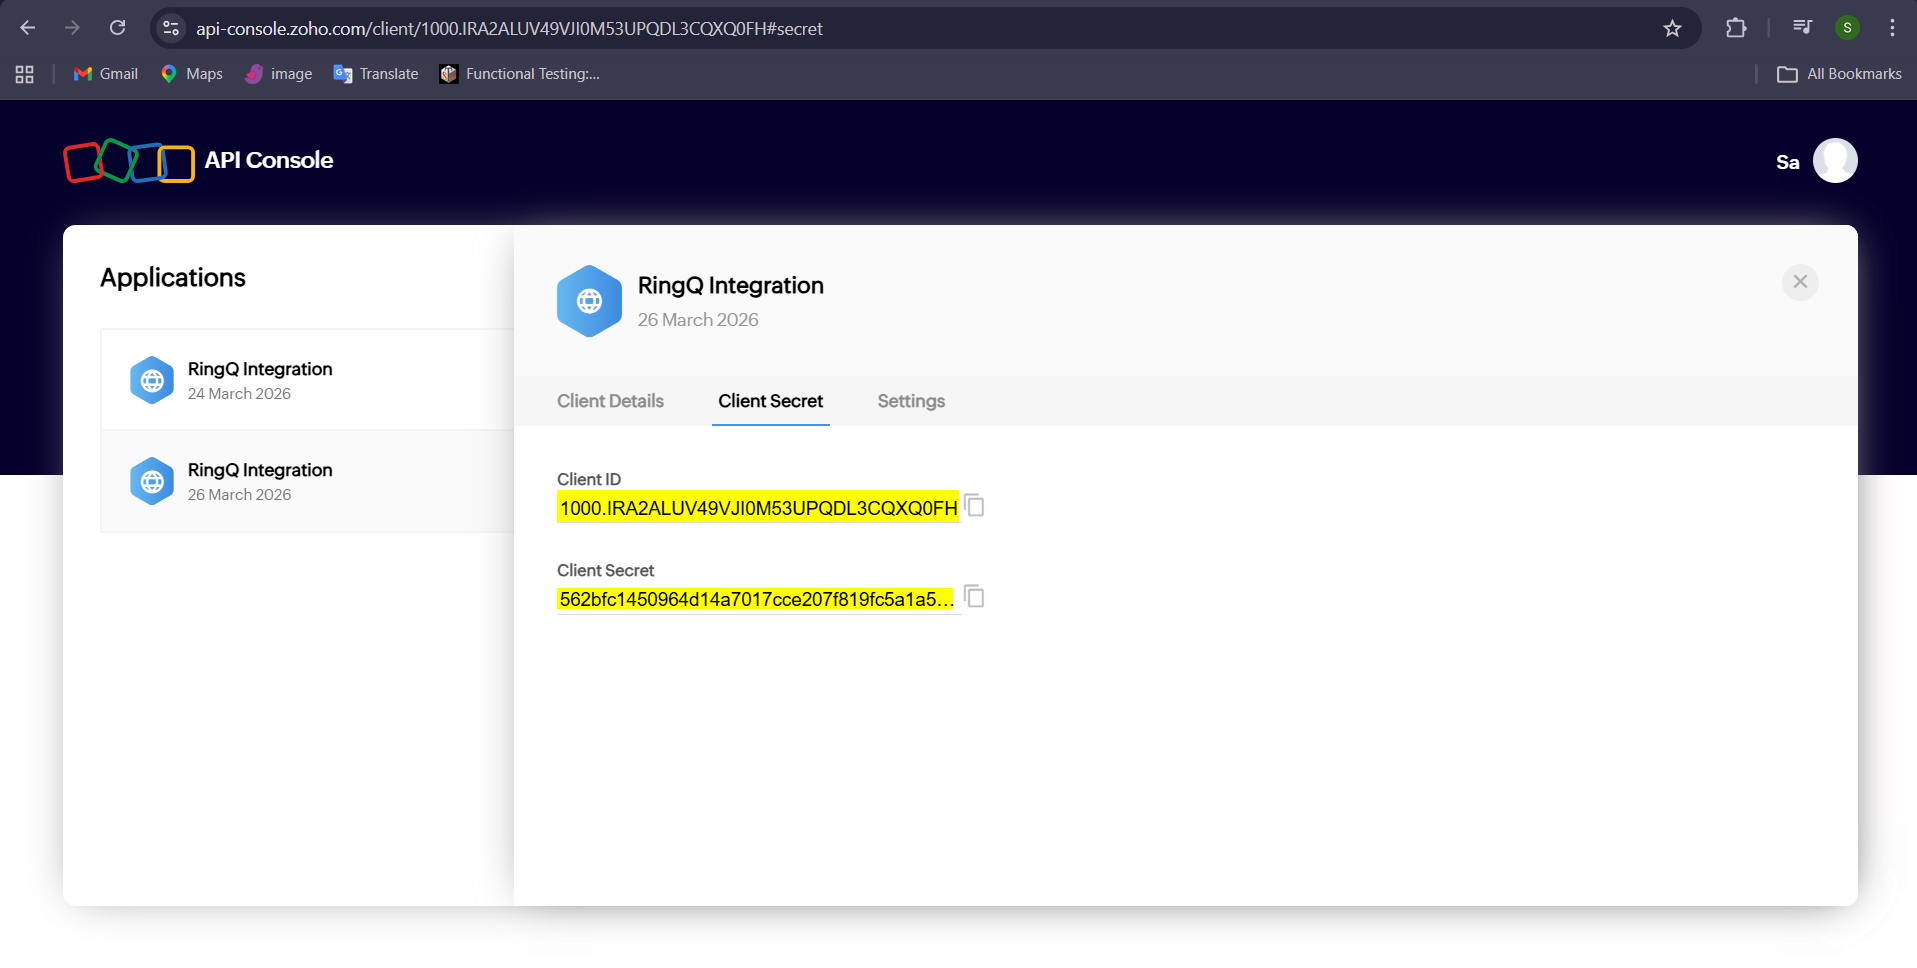The height and width of the screenshot is (968, 1917).
Task: Select RingQ Integration dated 24 March 2026
Action: [307, 380]
